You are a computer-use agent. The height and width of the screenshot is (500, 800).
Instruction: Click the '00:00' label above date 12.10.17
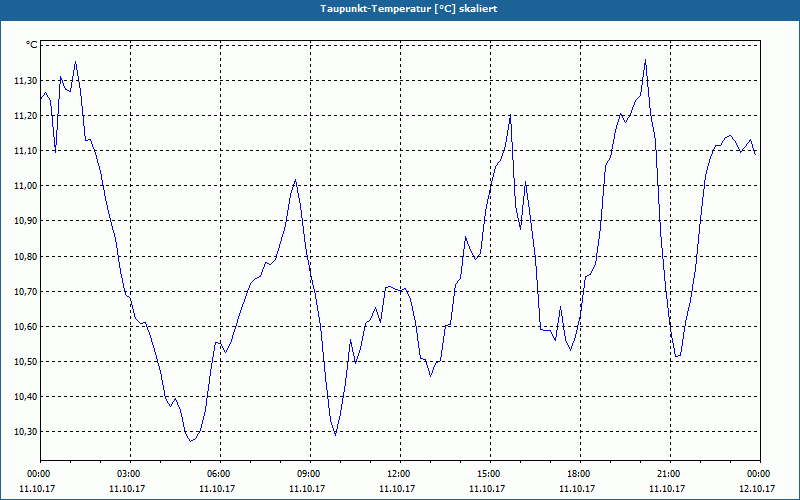(x=760, y=474)
